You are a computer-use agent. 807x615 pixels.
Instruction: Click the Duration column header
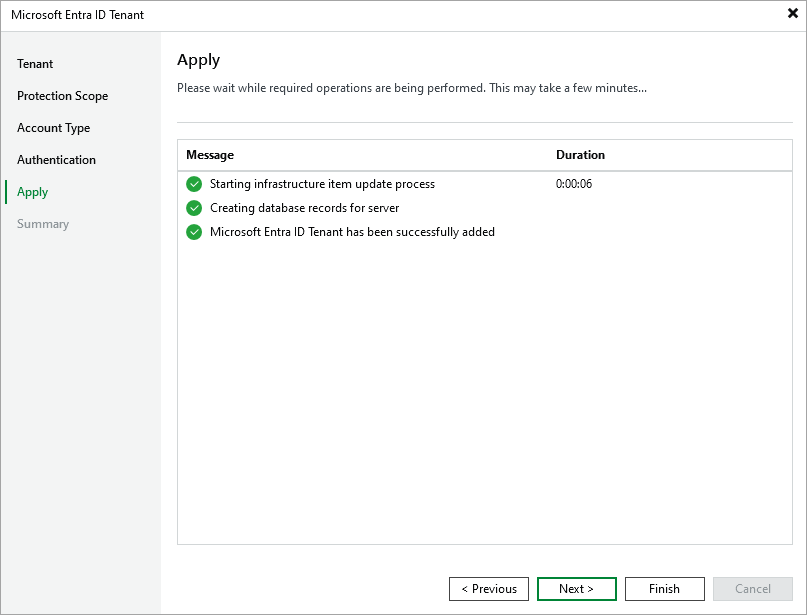580,155
